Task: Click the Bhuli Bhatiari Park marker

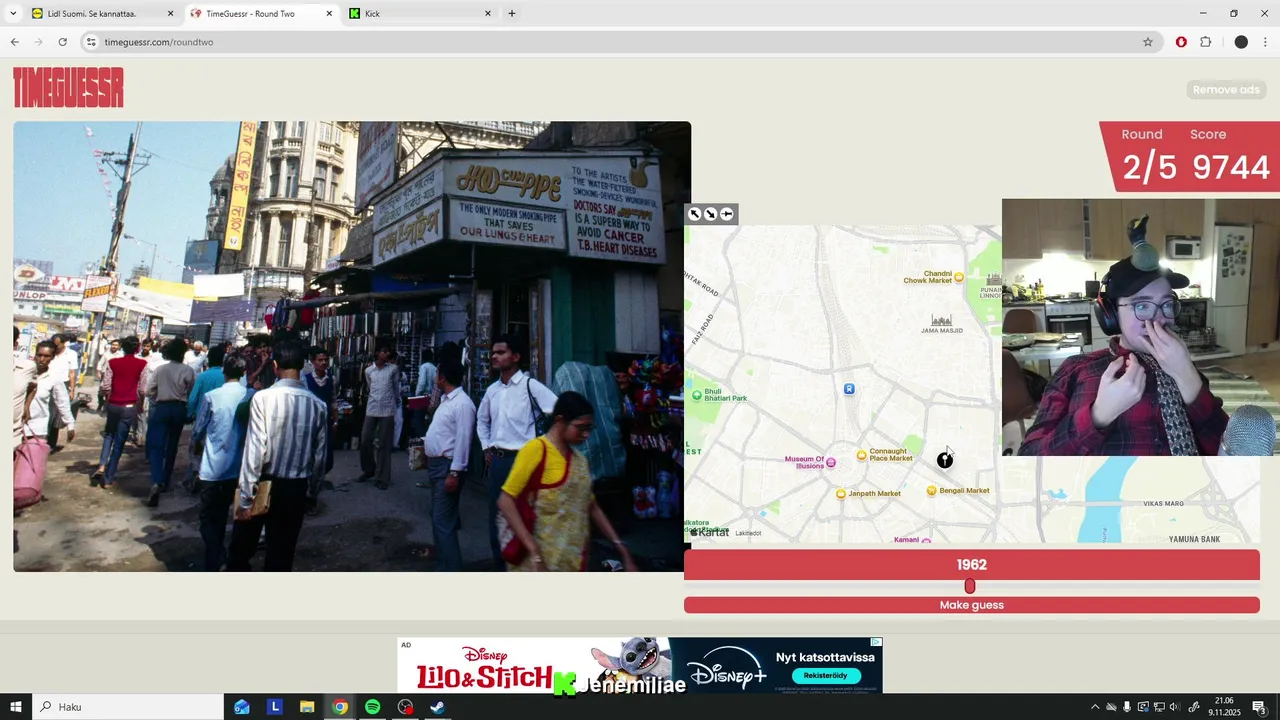Action: 697,395
